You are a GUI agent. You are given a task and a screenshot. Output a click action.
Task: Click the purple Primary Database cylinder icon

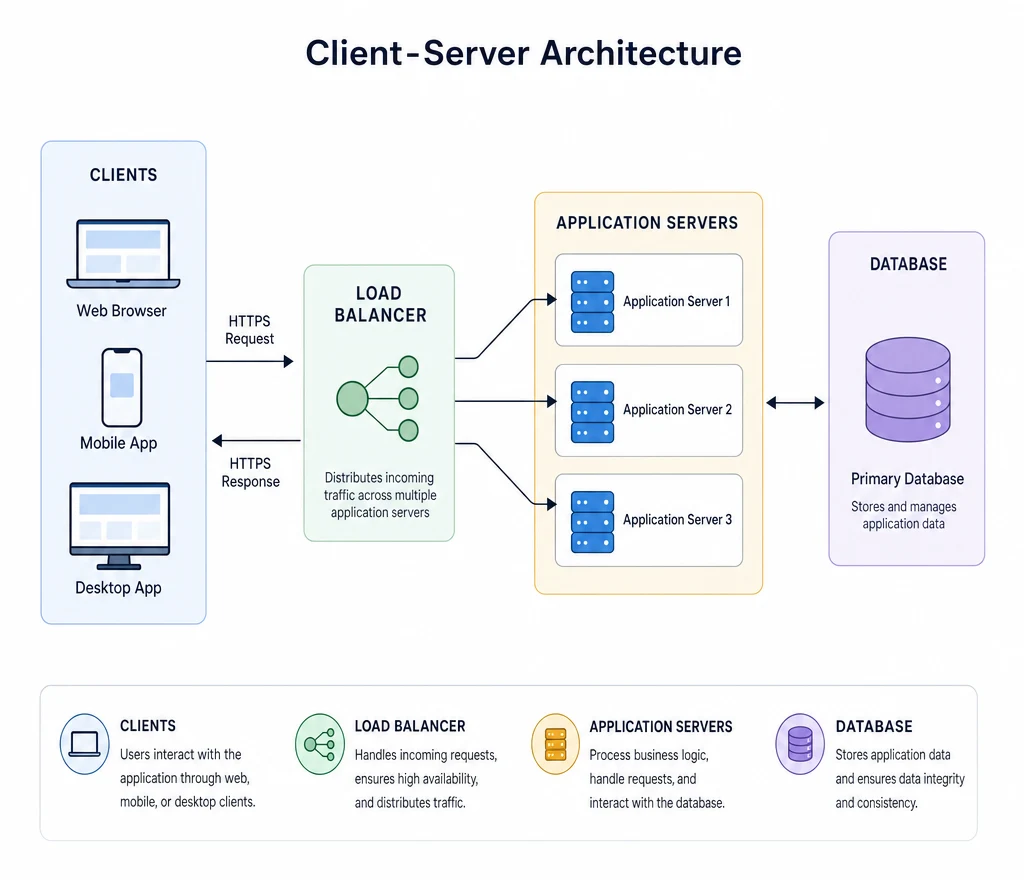tap(908, 389)
